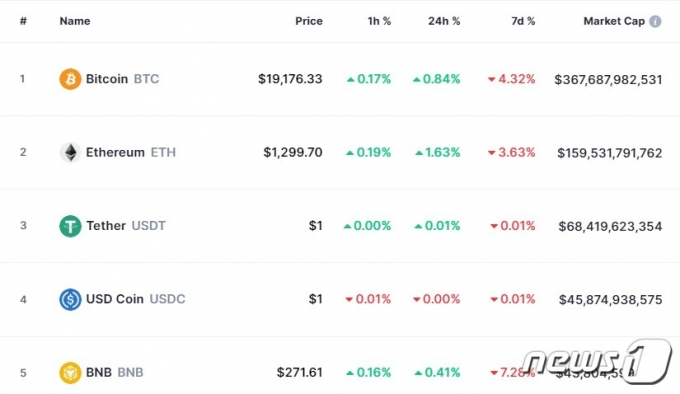Sort by the 7d % column header
The height and width of the screenshot is (394, 680).
click(523, 21)
